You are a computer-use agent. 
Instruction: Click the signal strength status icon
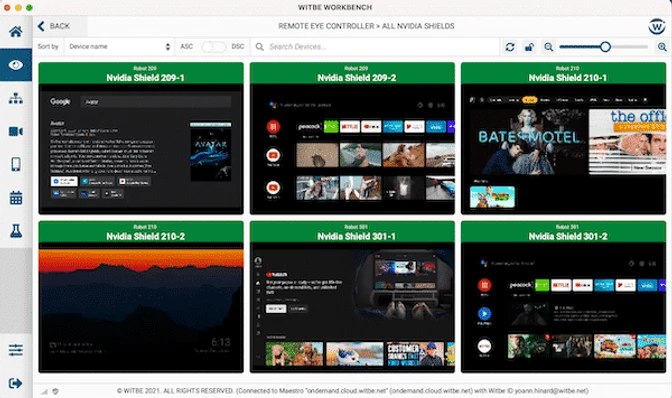[45, 391]
